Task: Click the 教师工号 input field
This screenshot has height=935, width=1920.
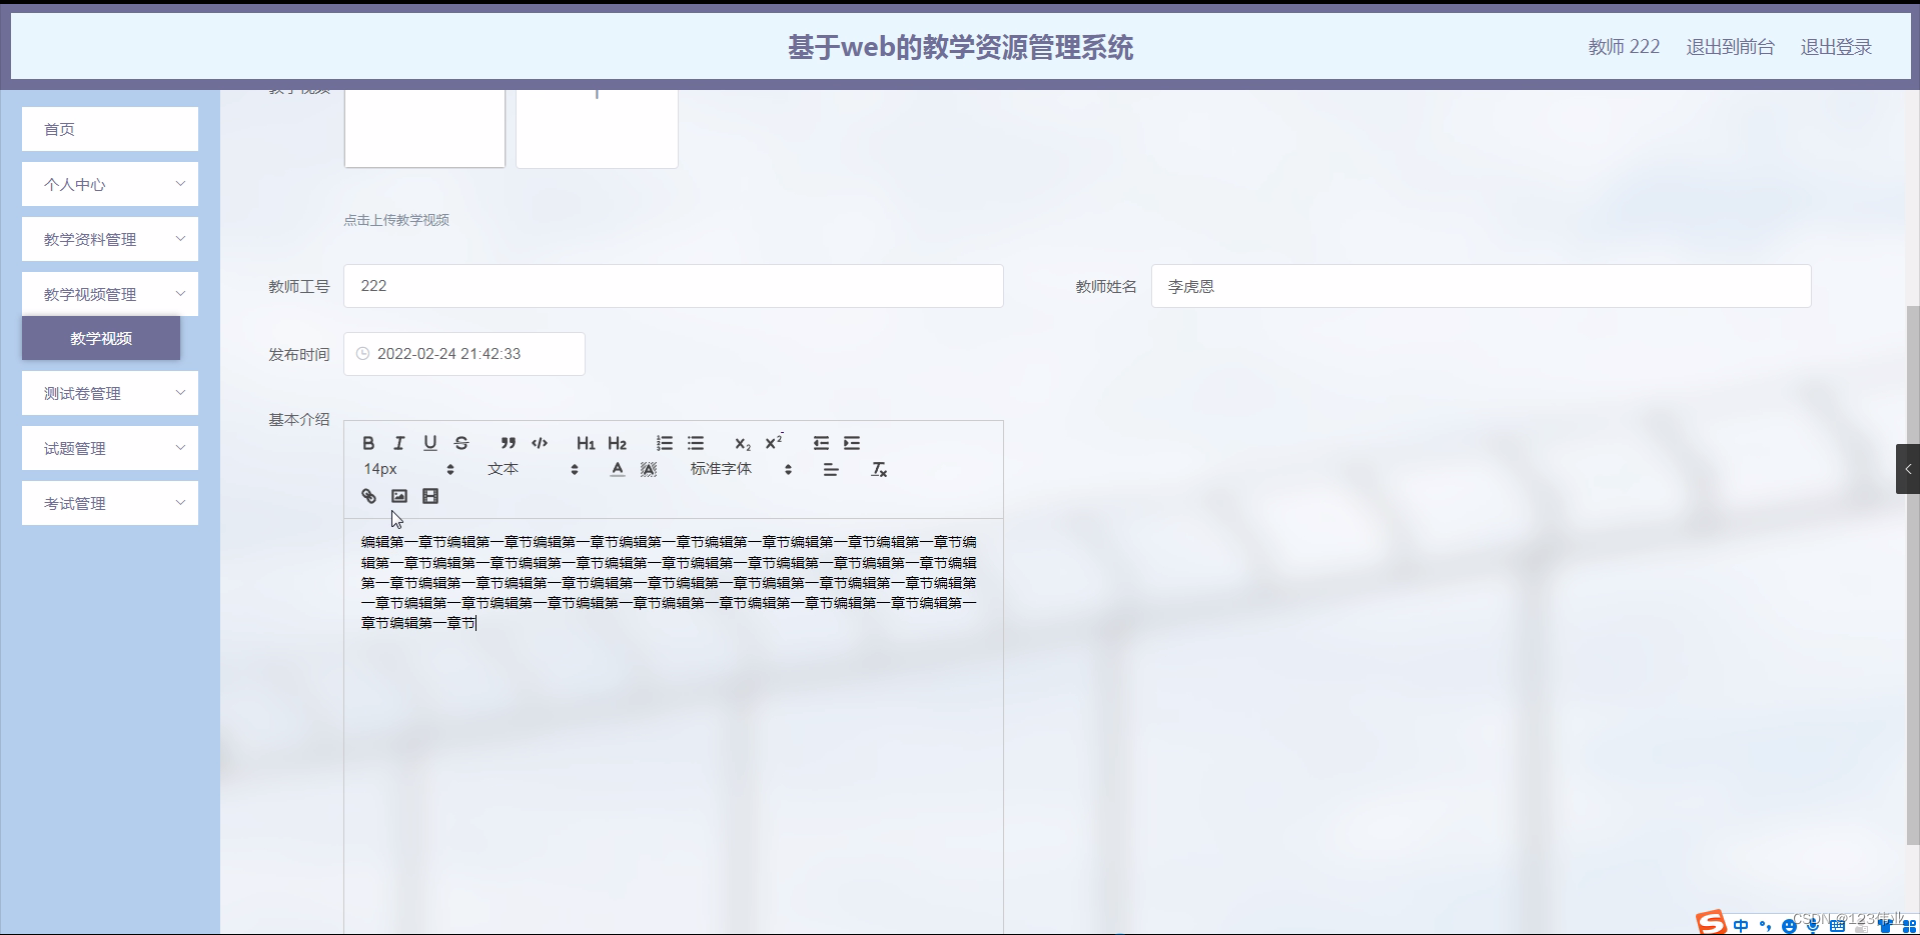Action: (x=673, y=286)
